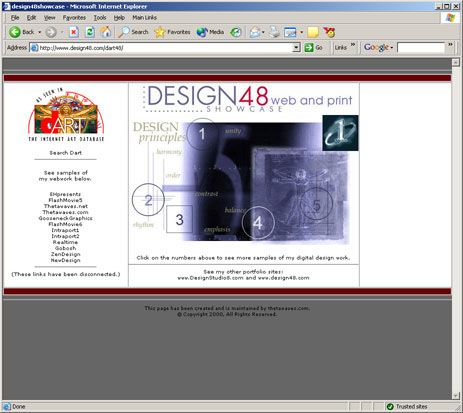The width and height of the screenshot is (463, 413).
Task: Click the address bar URL field
Action: [162, 48]
